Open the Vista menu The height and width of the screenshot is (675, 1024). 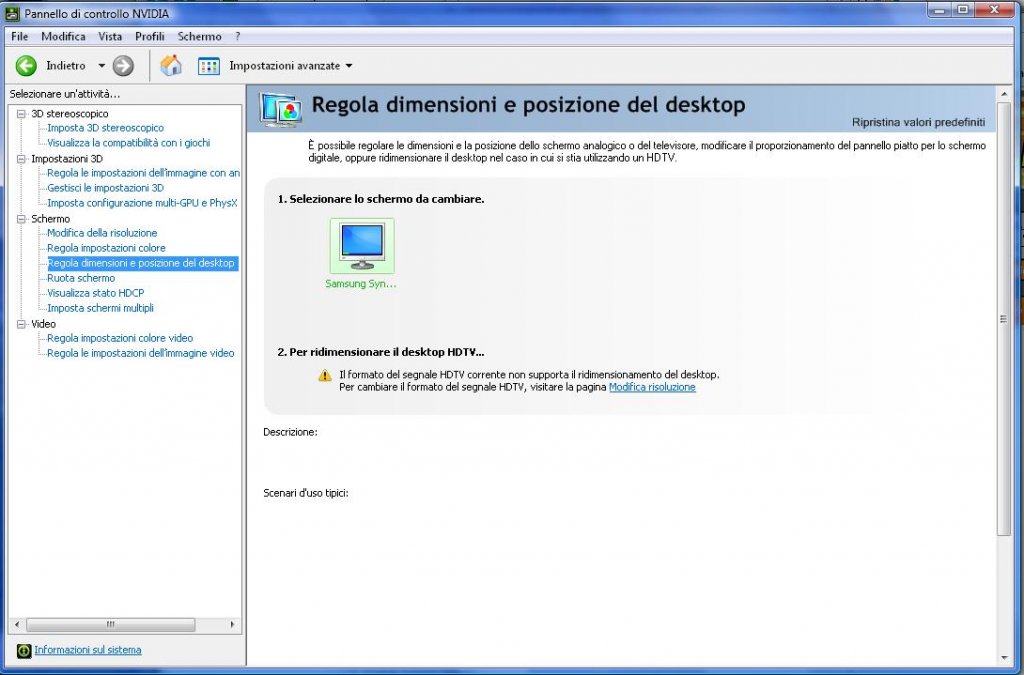[x=110, y=37]
